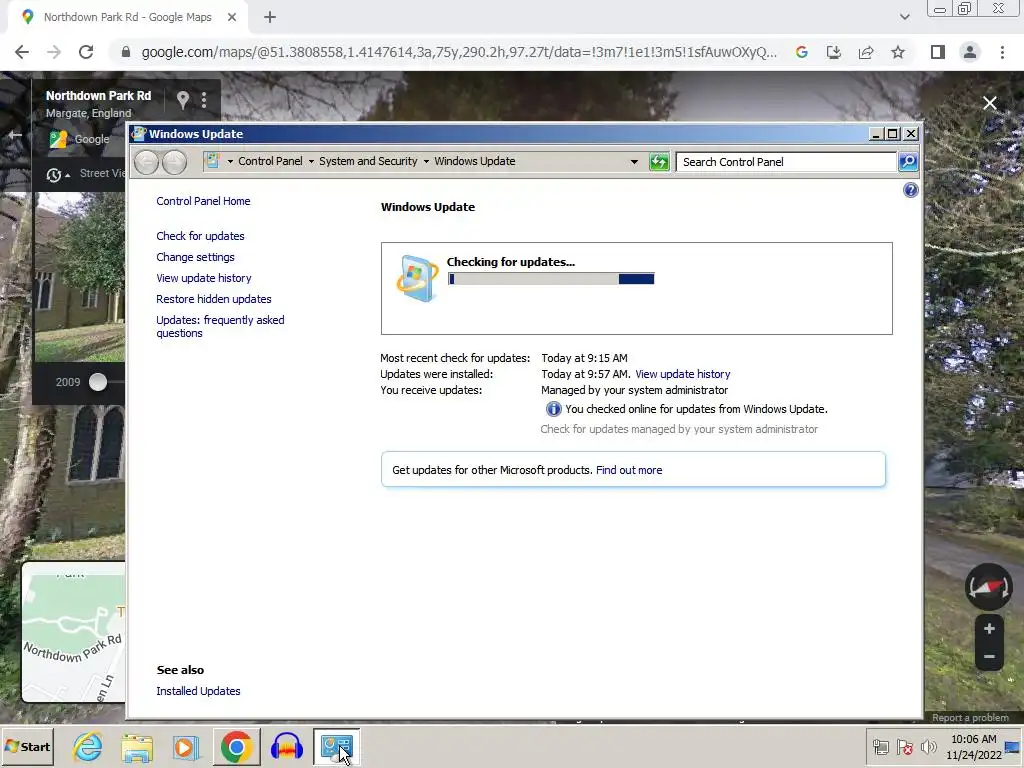
Task: Open the Start menu
Action: click(x=27, y=746)
